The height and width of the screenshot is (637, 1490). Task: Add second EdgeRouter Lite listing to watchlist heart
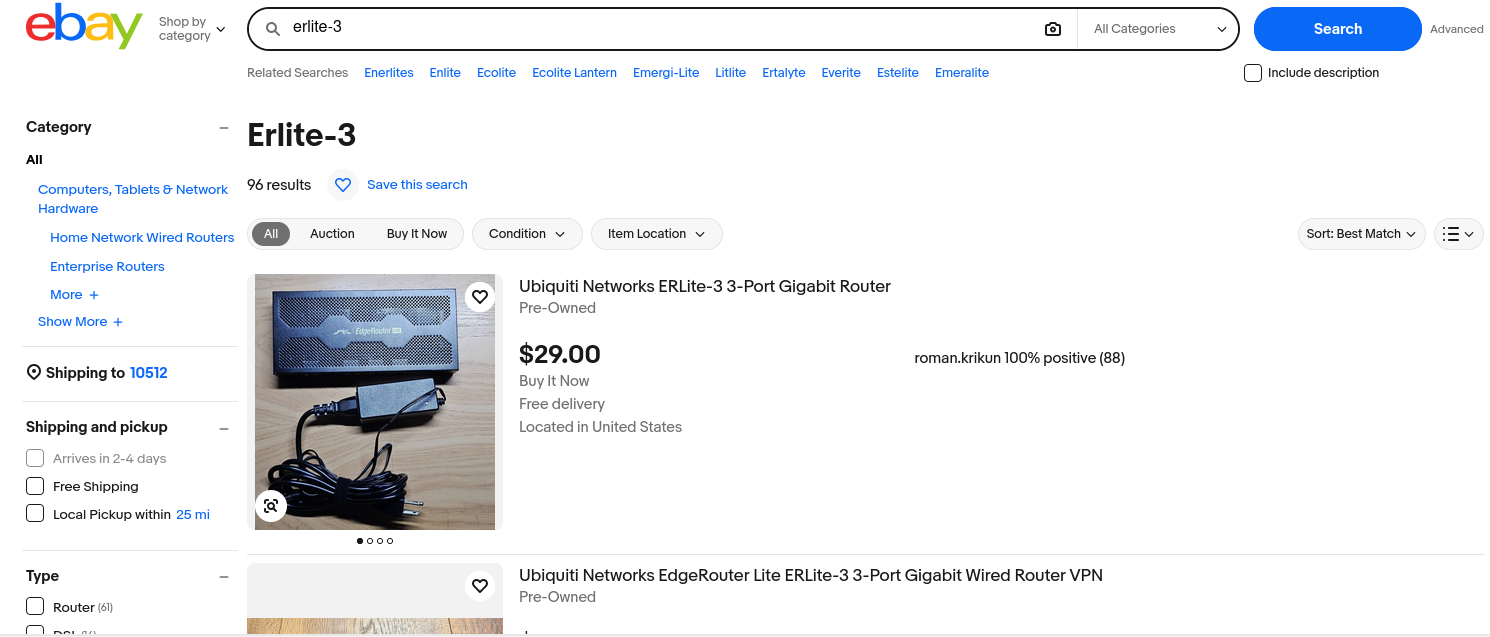pos(480,586)
